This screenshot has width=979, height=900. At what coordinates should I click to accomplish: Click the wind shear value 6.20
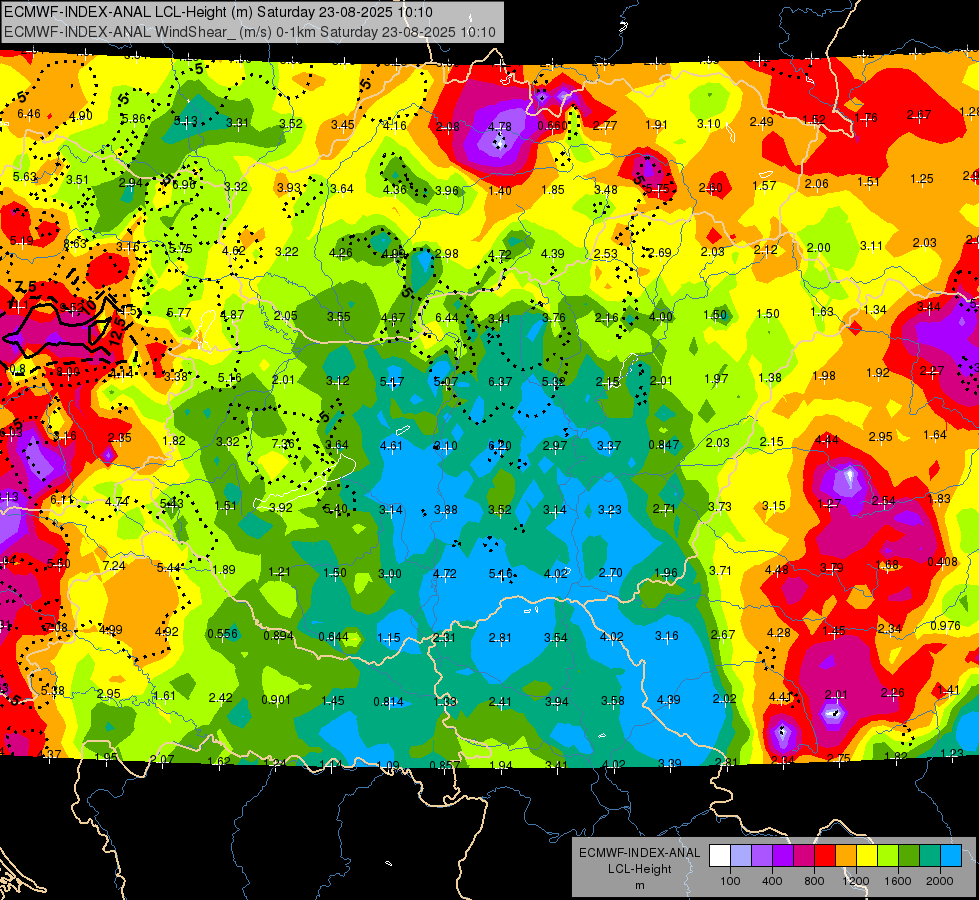point(500,445)
